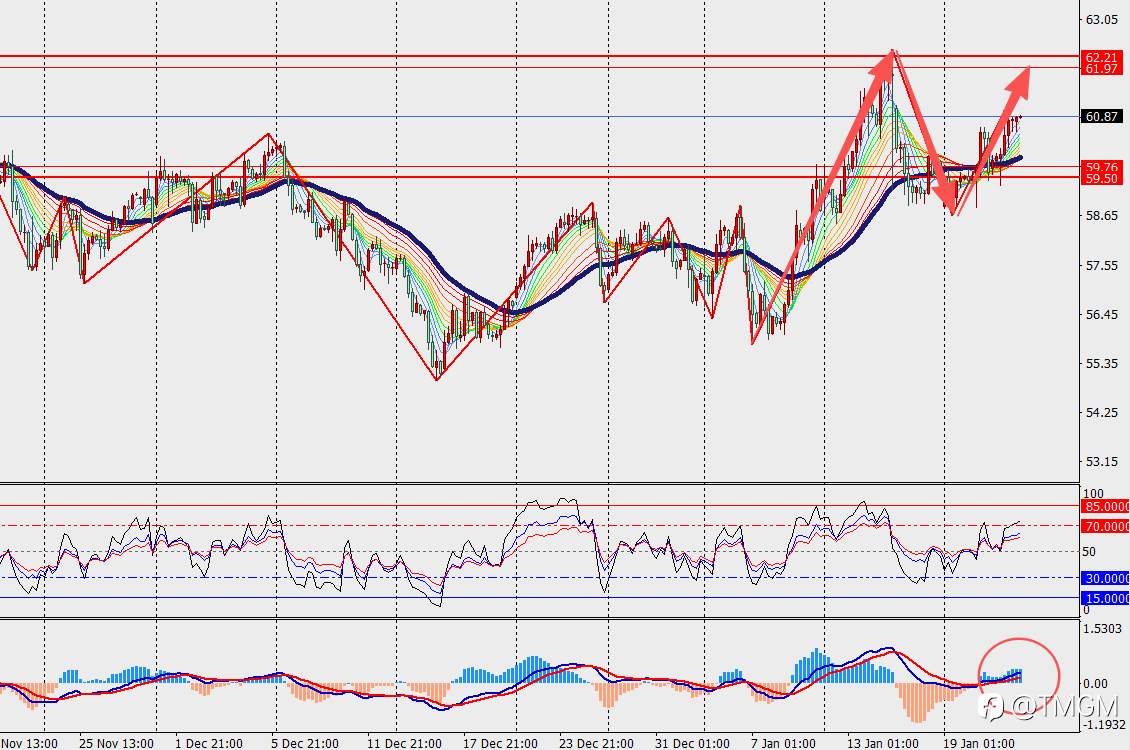Click the 63.05 price axis label
The image size is (1130, 750).
click(x=1102, y=19)
